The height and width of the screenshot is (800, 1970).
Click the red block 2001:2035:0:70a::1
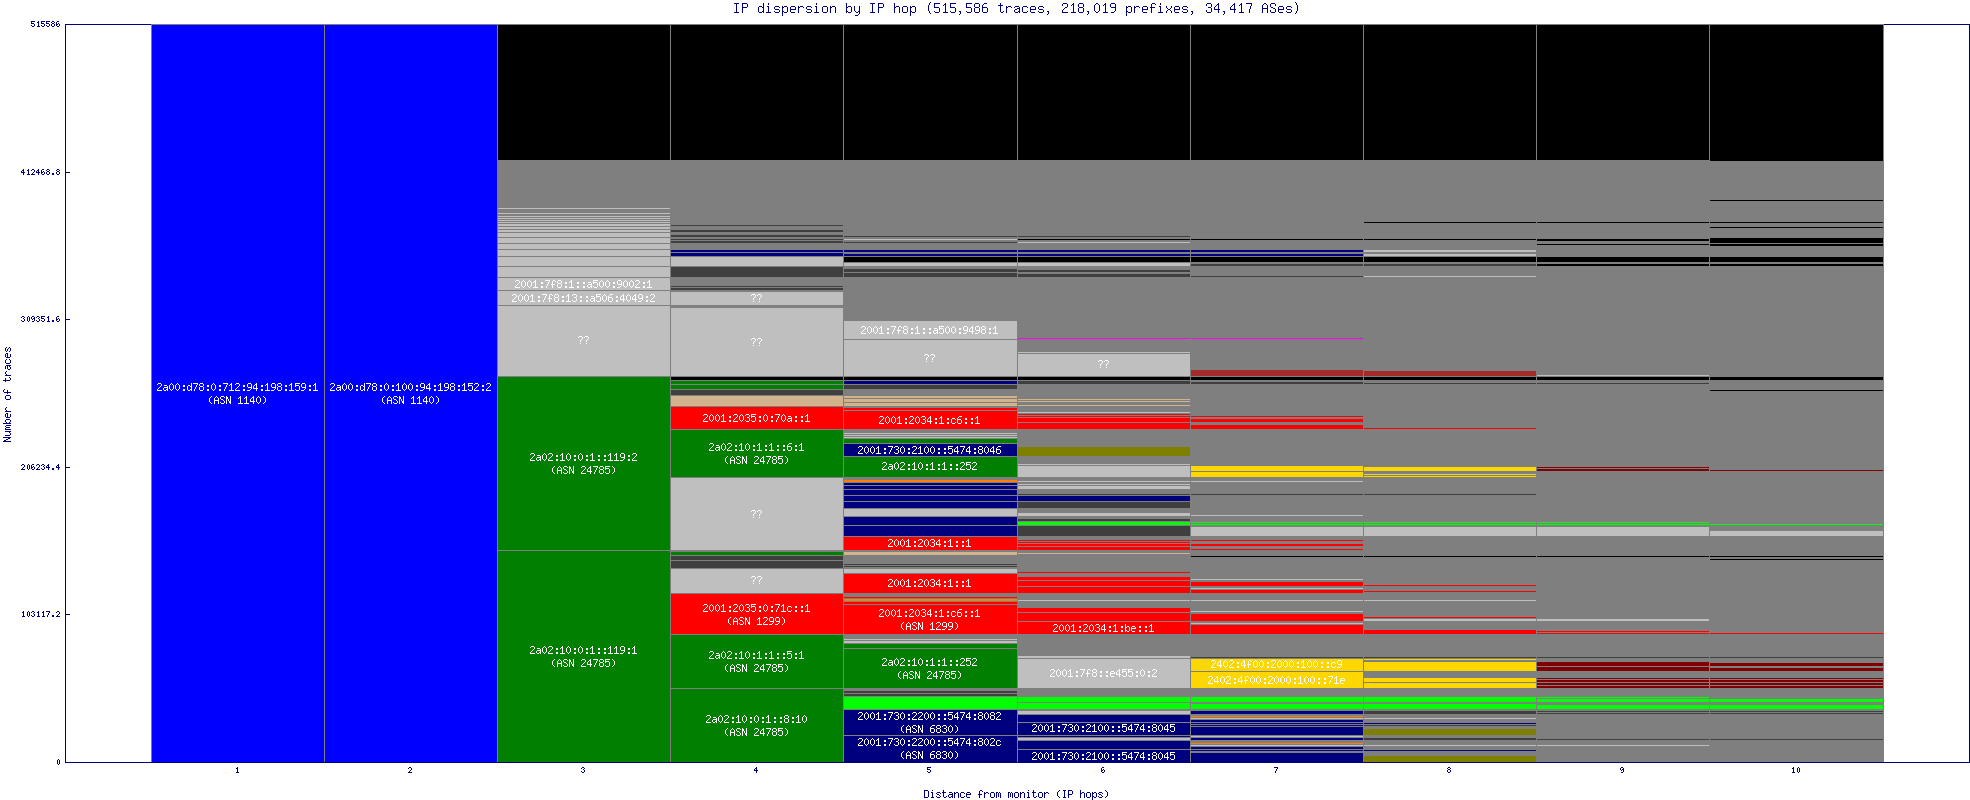tap(757, 418)
